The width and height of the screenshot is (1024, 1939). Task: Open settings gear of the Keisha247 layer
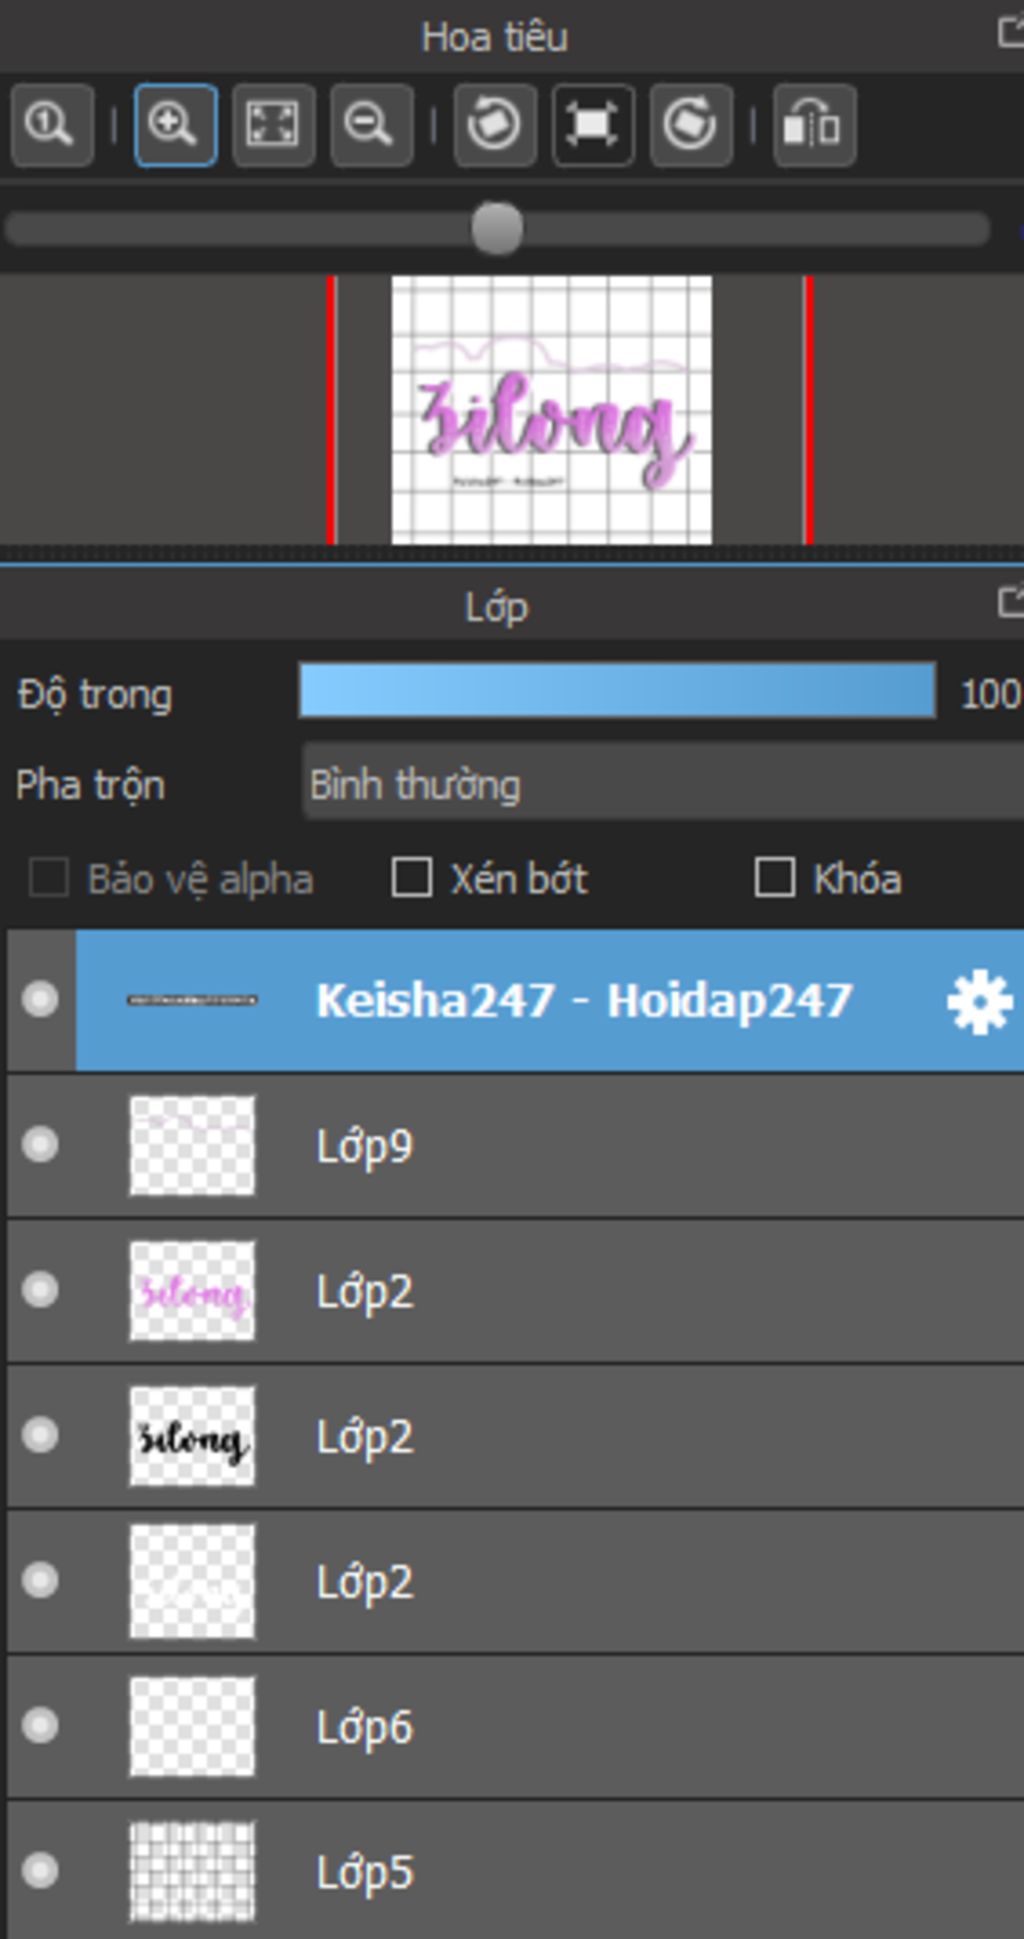point(979,1001)
